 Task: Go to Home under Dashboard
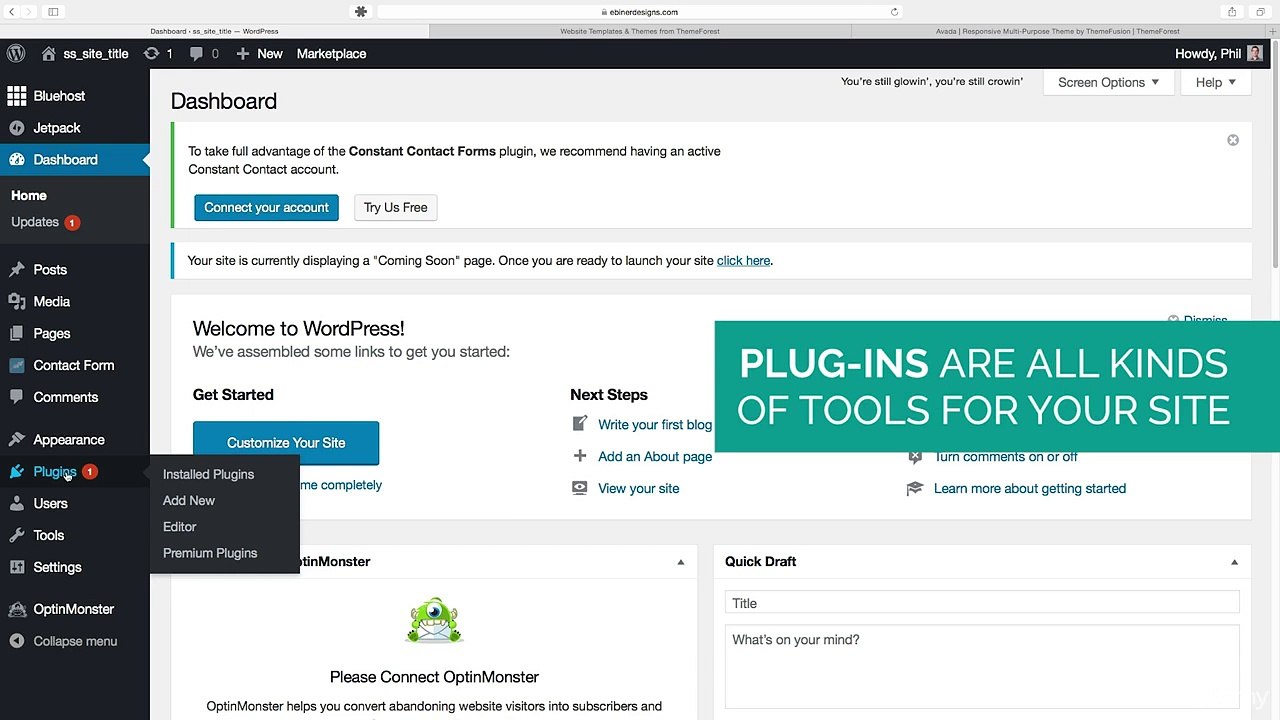[x=29, y=196]
